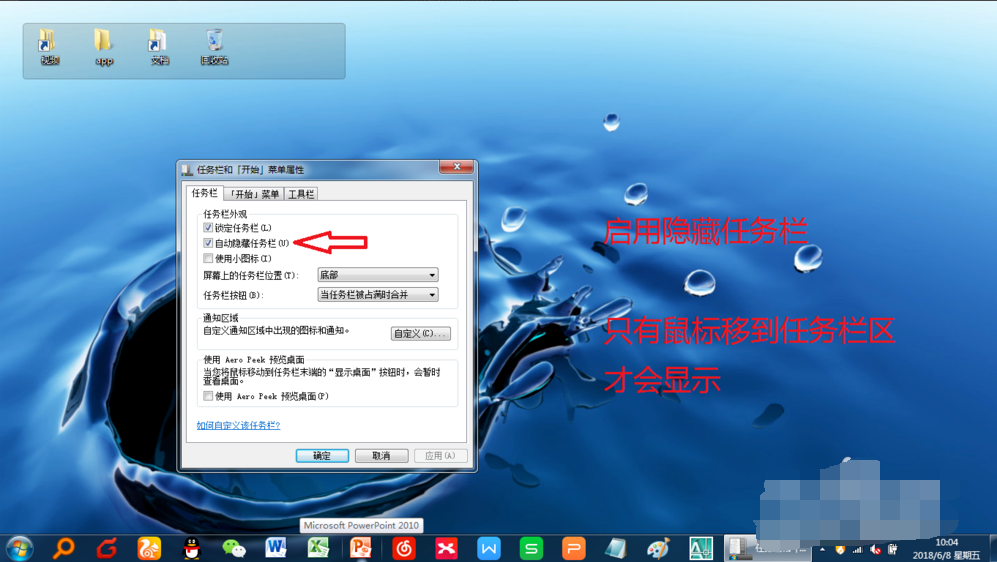
Task: Open Microsoft Excel taskbar icon
Action: pyautogui.click(x=318, y=548)
